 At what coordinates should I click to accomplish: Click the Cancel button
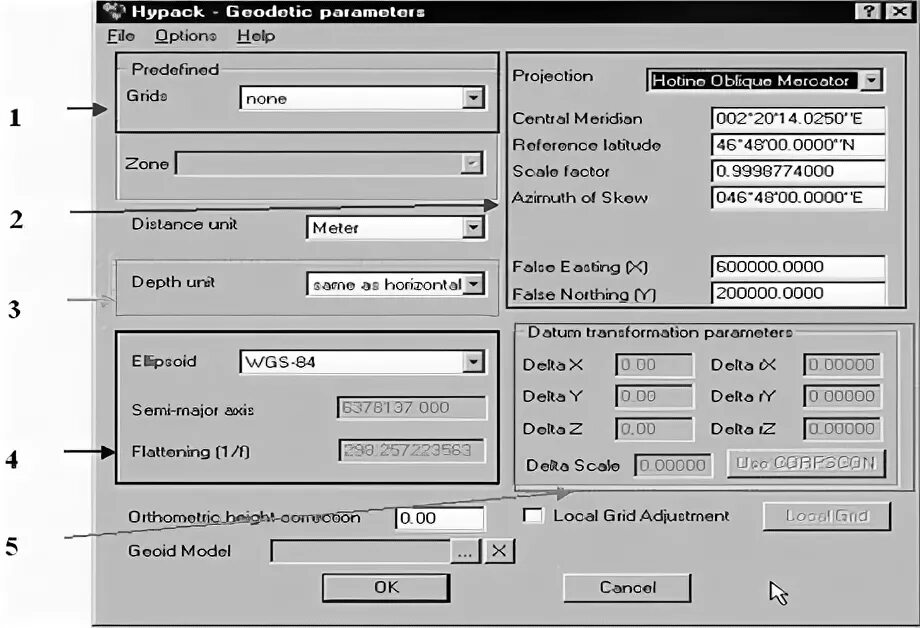[x=627, y=588]
